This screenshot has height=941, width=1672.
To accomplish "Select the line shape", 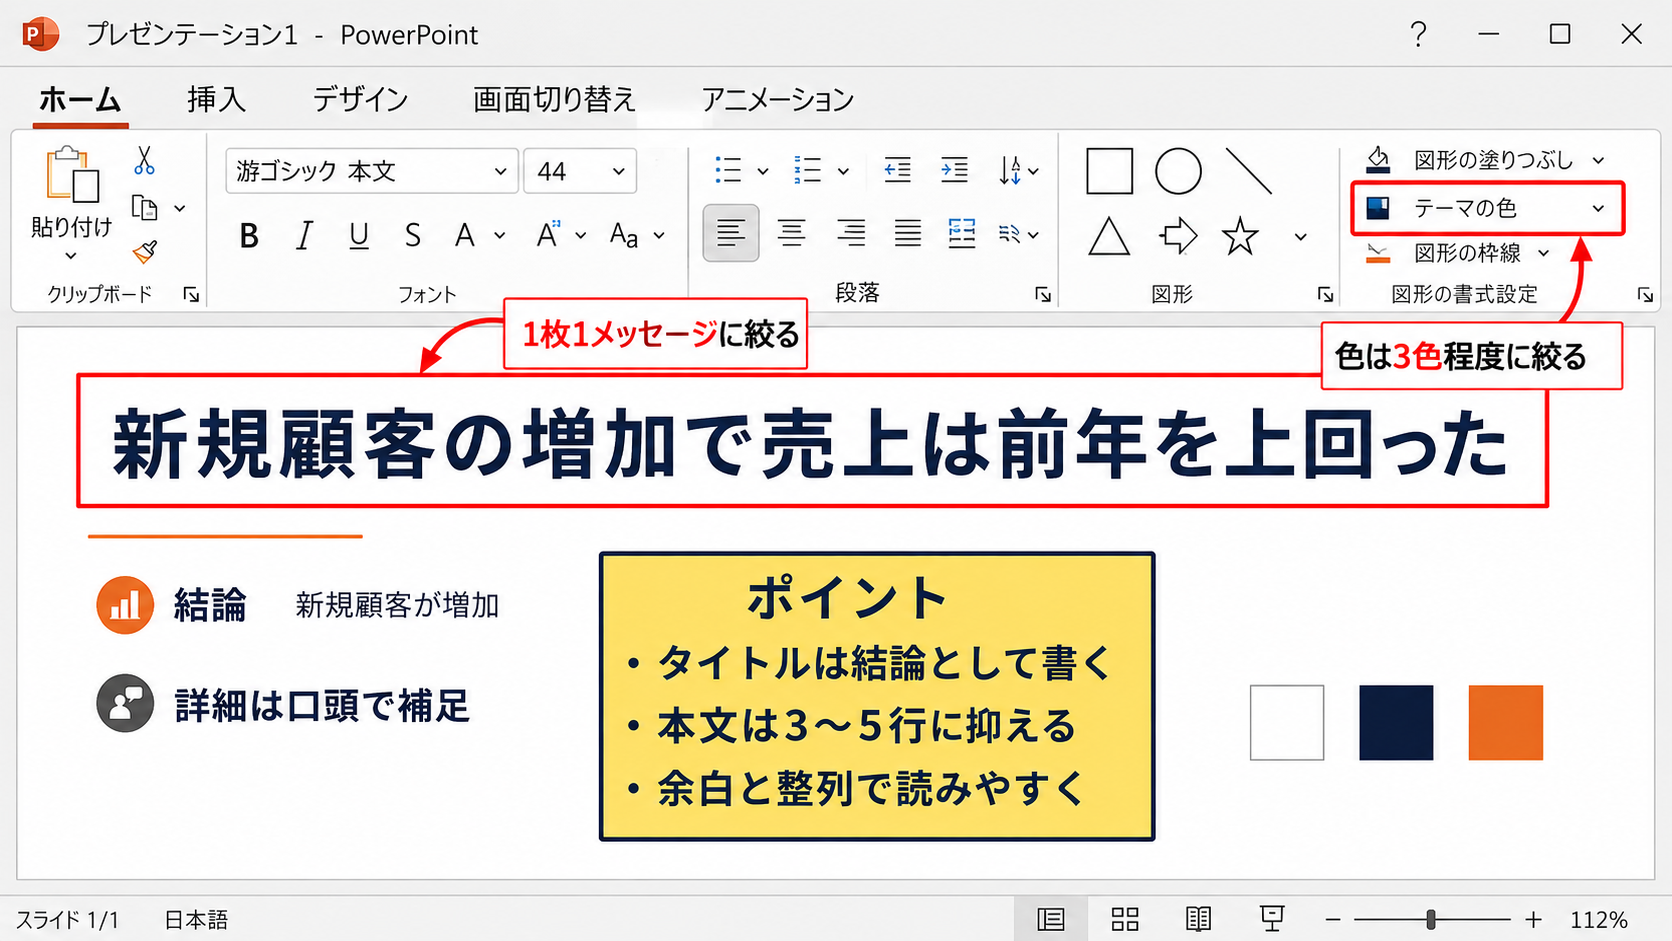I will pos(1249,171).
